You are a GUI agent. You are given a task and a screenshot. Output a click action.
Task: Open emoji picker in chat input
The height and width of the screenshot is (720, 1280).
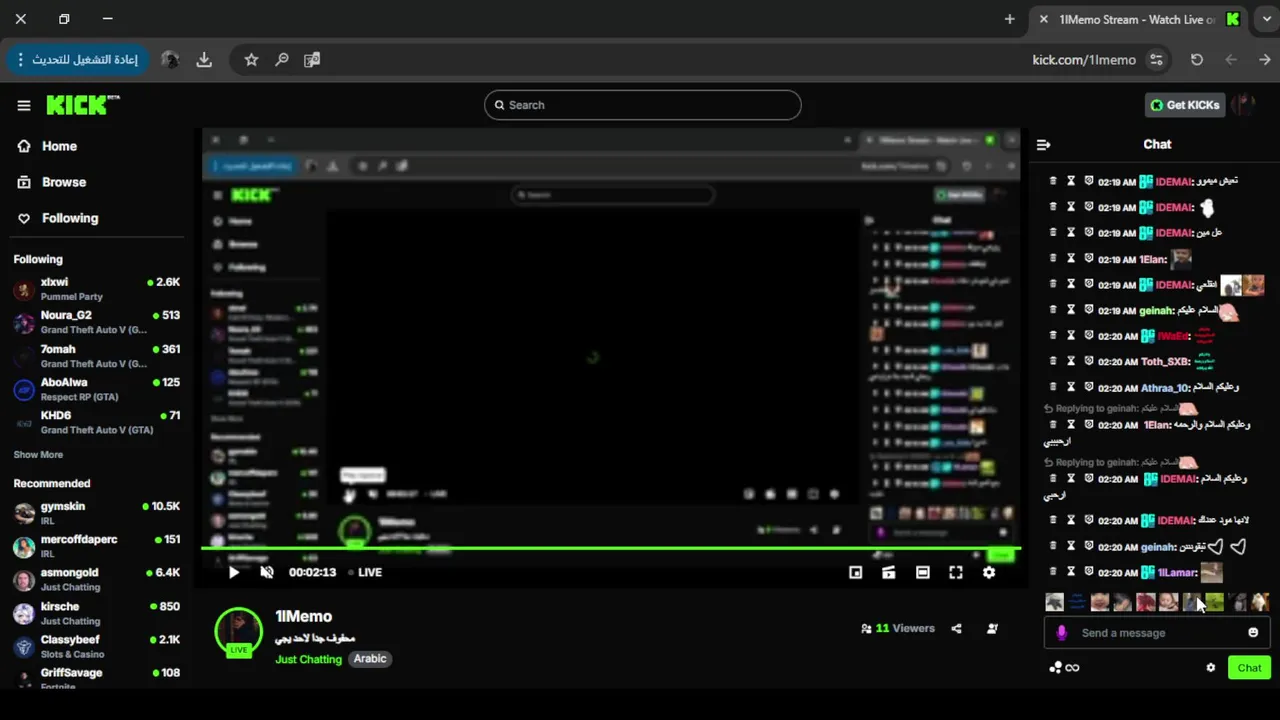click(x=1253, y=632)
